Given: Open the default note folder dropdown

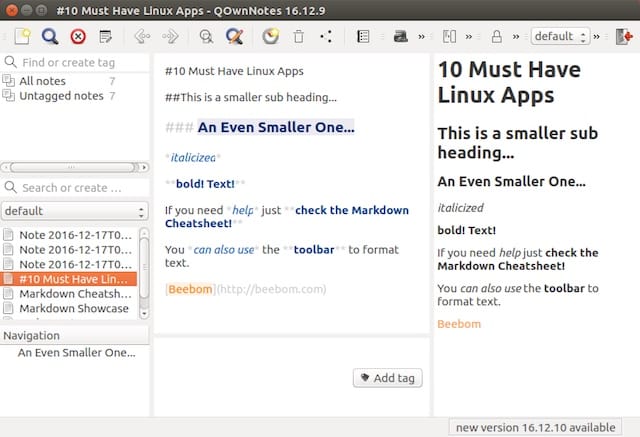Looking at the screenshot, I should coord(74,211).
